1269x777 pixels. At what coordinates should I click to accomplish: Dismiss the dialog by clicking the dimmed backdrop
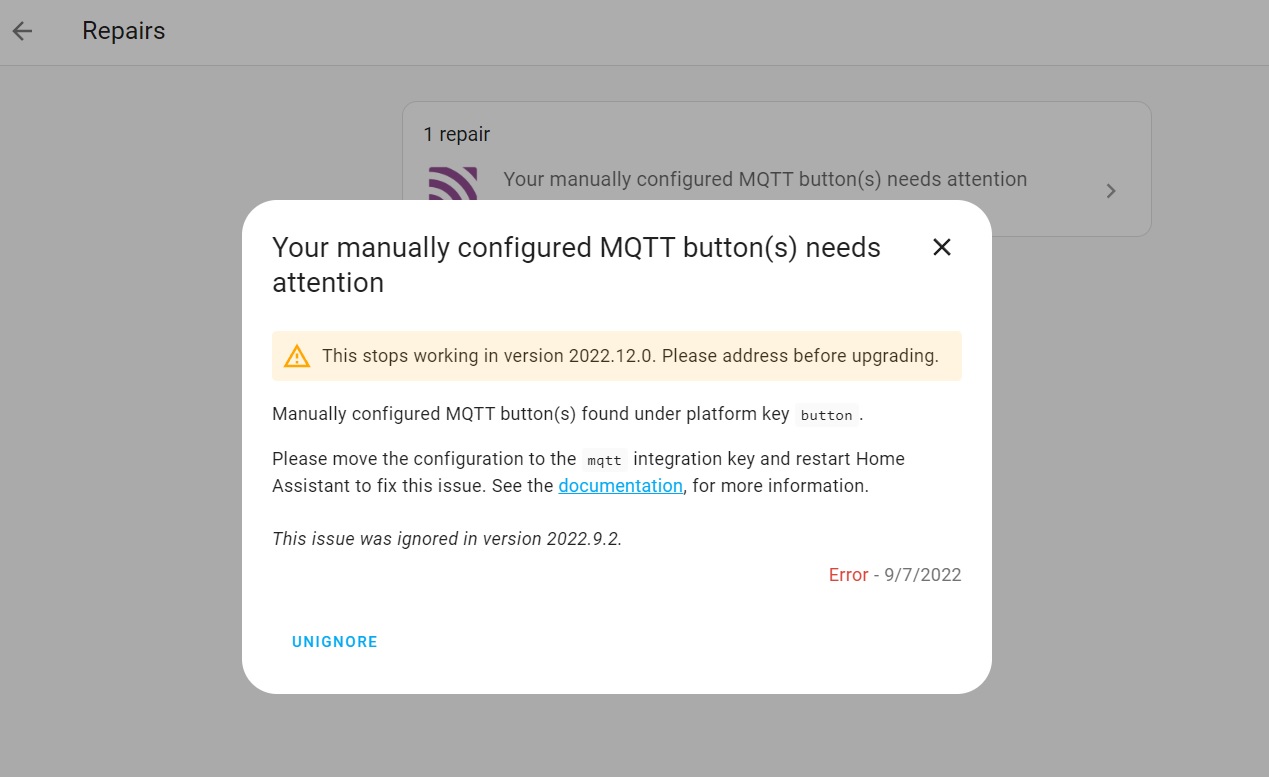(x=120, y=400)
